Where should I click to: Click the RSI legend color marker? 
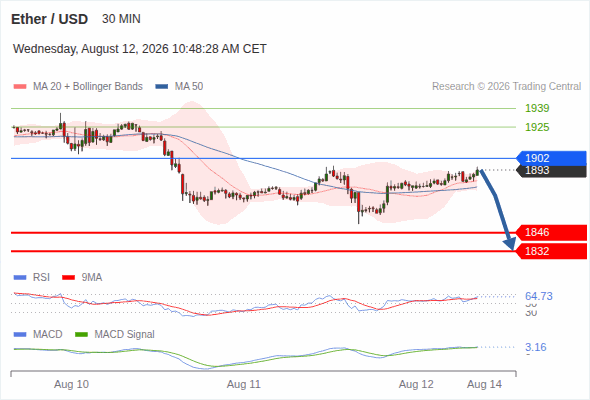click(x=20, y=278)
